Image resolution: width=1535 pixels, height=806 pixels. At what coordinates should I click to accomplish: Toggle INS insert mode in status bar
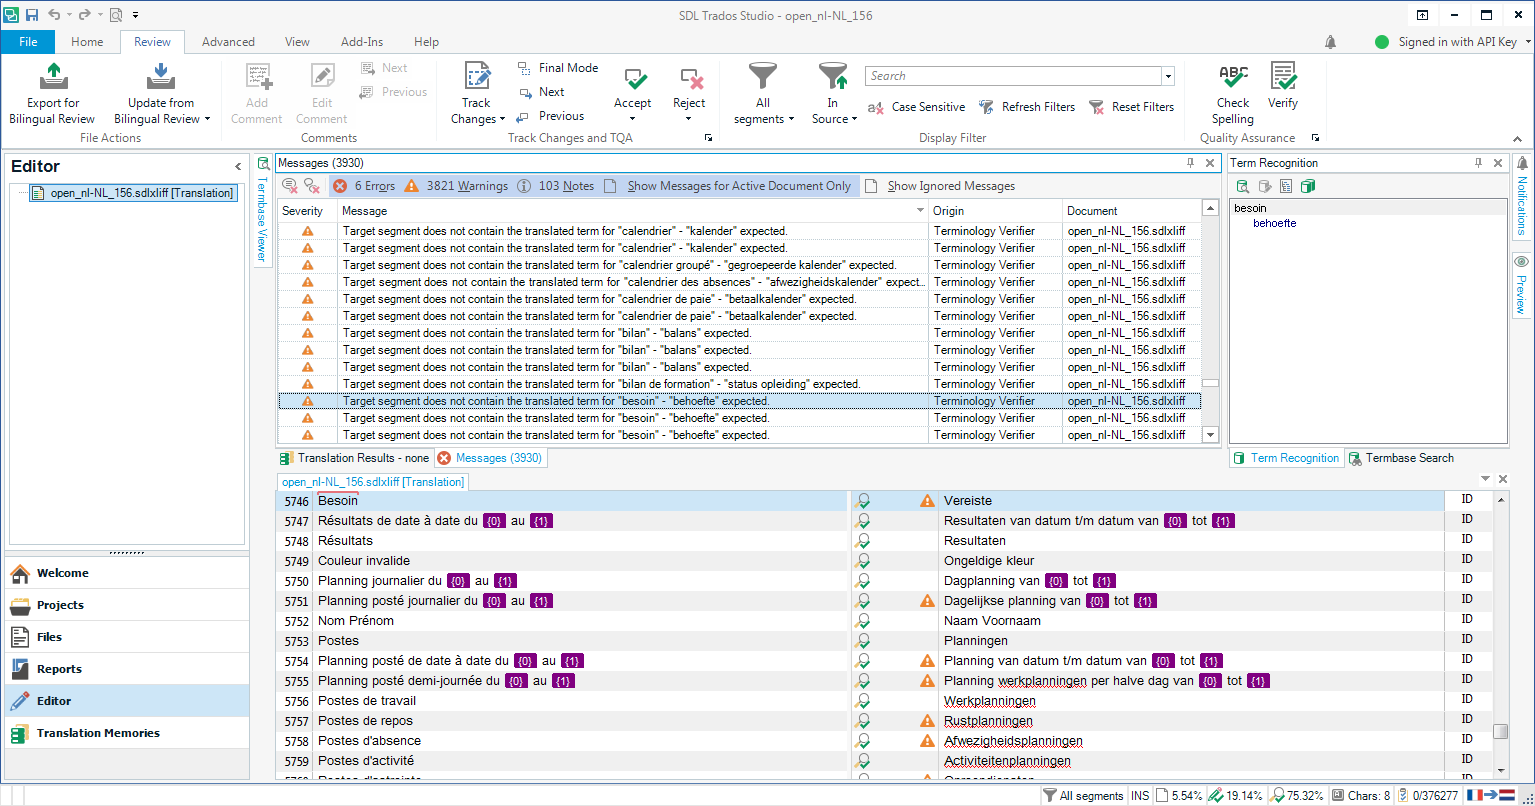(1140, 796)
